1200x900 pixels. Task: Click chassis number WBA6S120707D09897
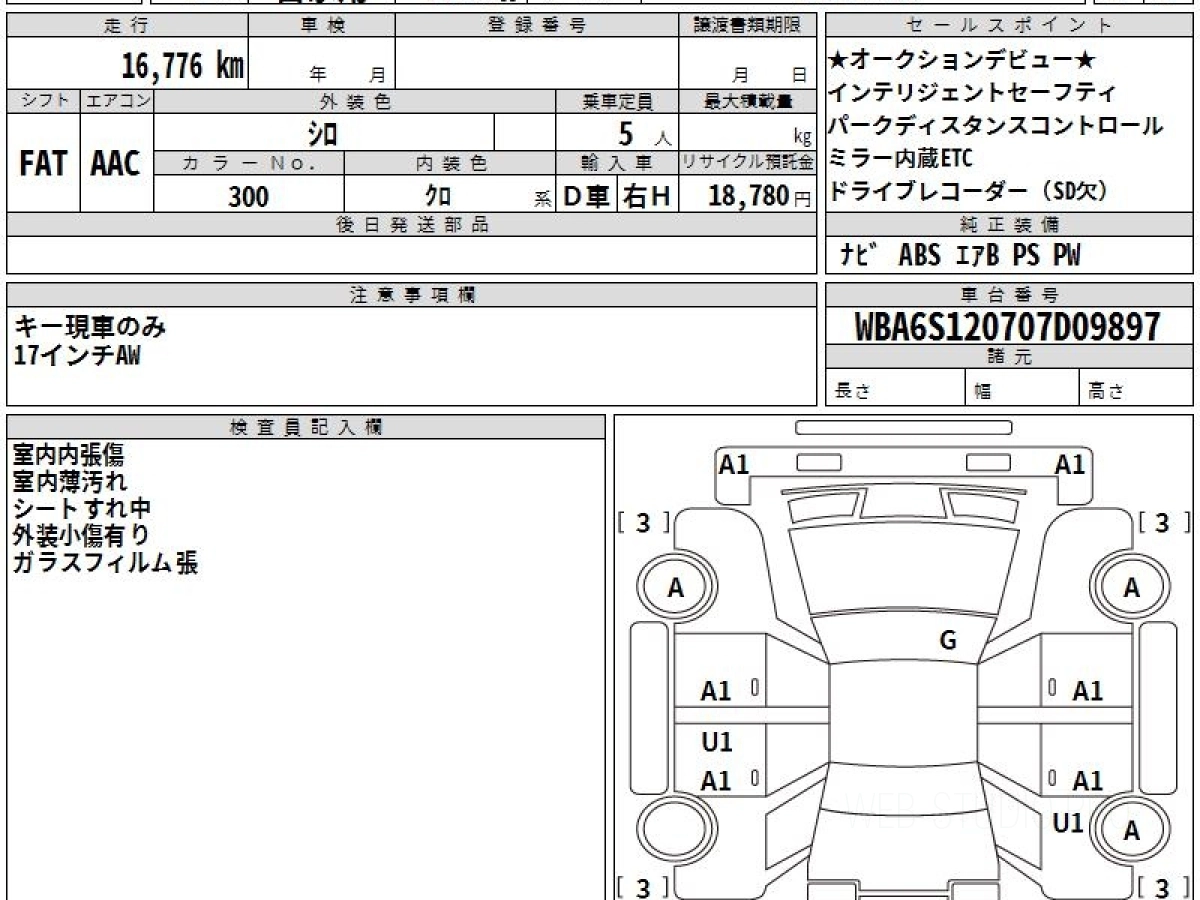tap(1008, 326)
